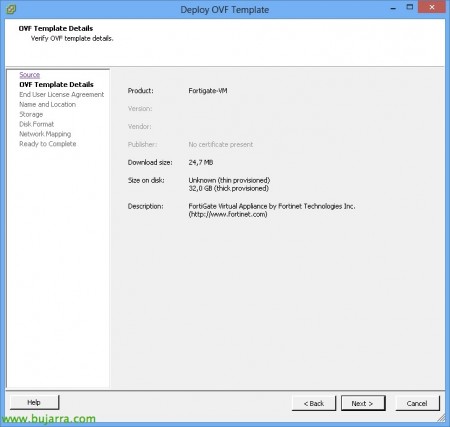Select End User License Agreement step
Screen dimensions: 450x427
(x=62, y=94)
